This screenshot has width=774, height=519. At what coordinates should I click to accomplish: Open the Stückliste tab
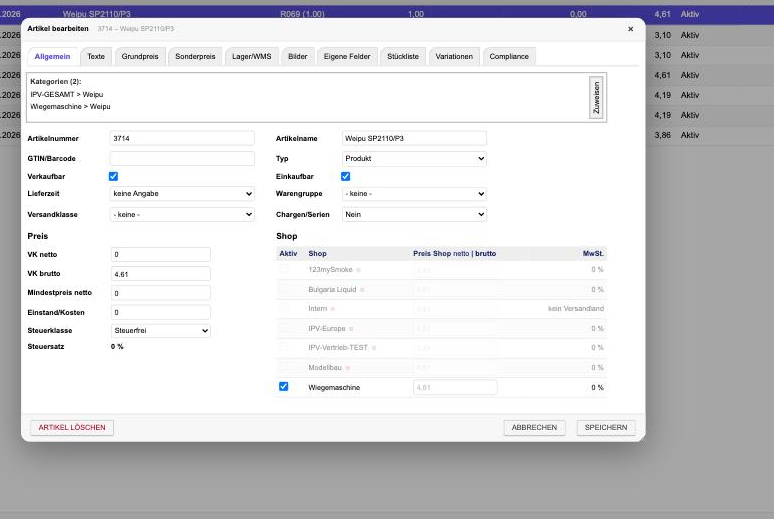point(403,56)
